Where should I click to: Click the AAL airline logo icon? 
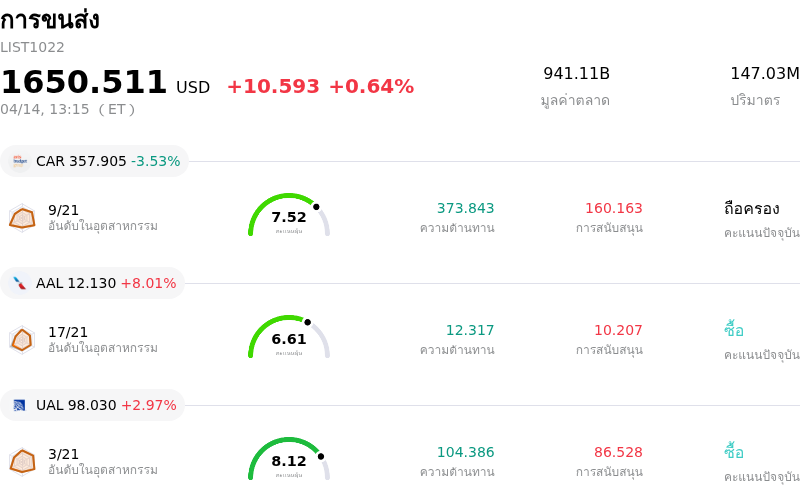[20, 283]
